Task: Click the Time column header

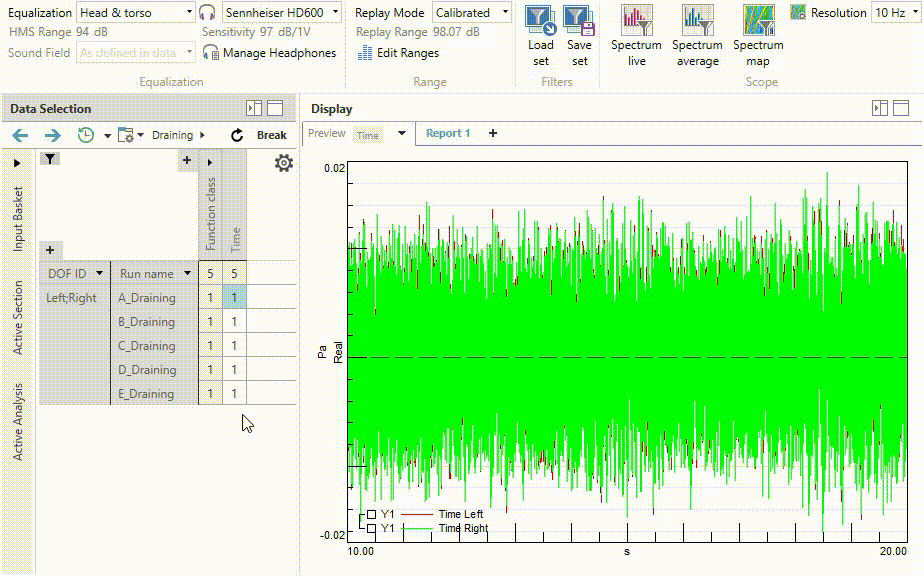Action: tap(235, 239)
